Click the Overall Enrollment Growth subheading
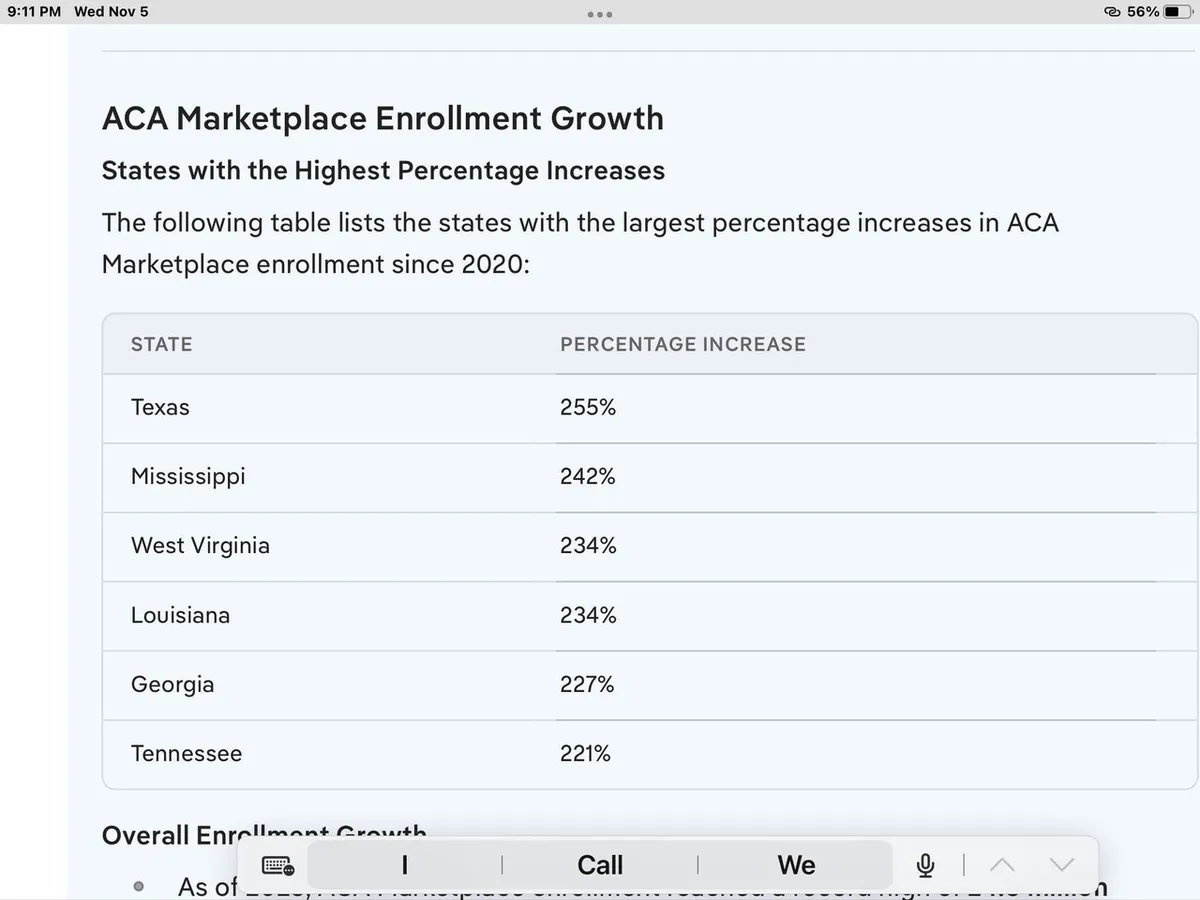 point(264,834)
